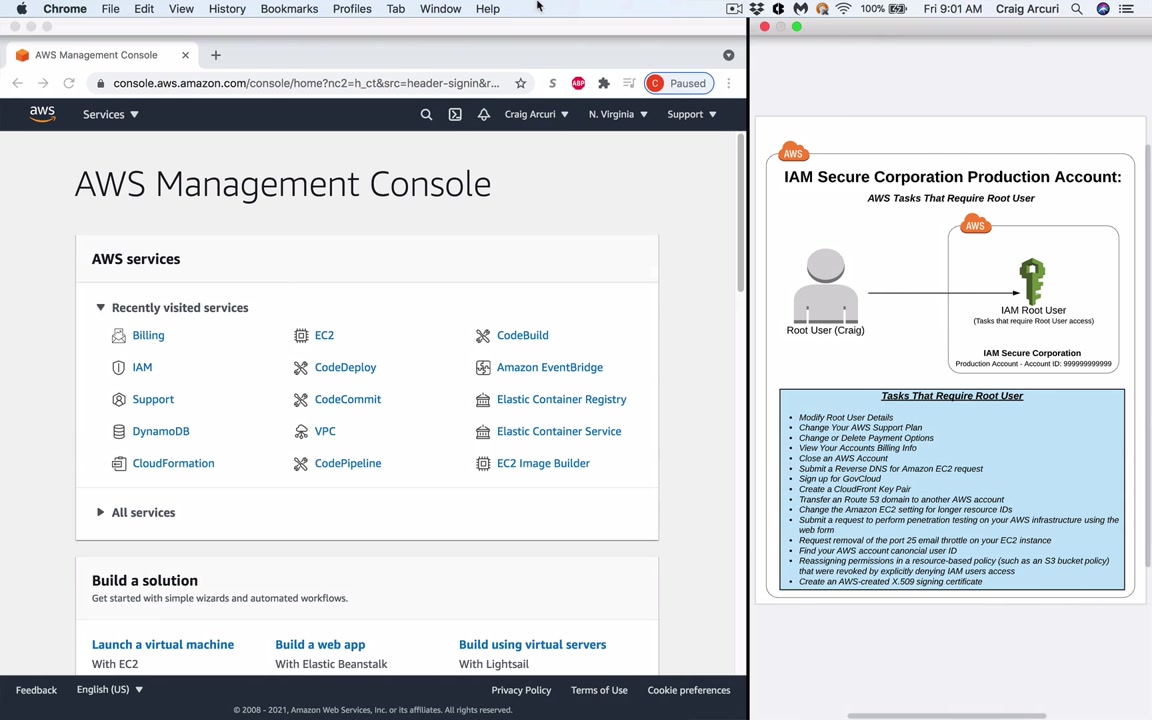This screenshot has width=1152, height=720.
Task: Open the History menu in Chrome
Action: coord(227,9)
